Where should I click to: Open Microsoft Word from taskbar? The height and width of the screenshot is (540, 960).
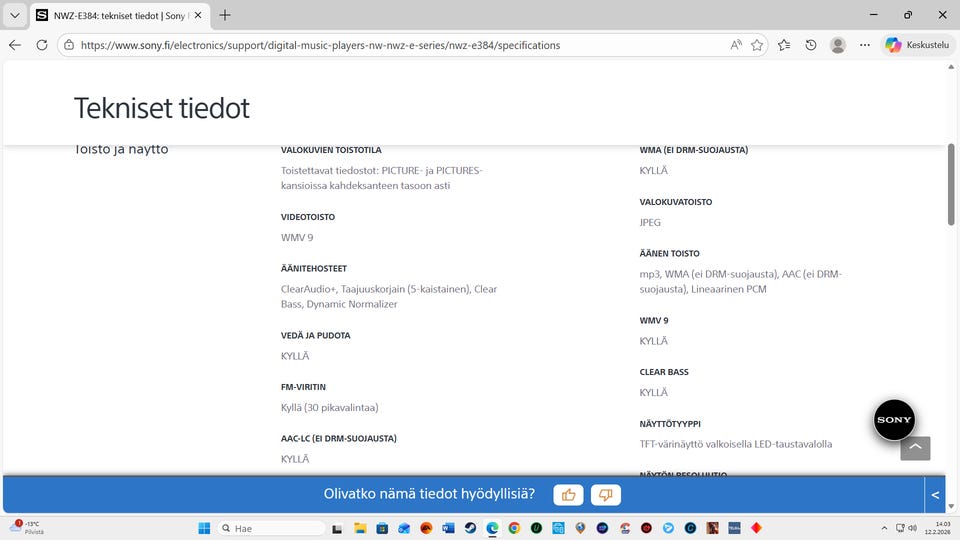coord(448,528)
